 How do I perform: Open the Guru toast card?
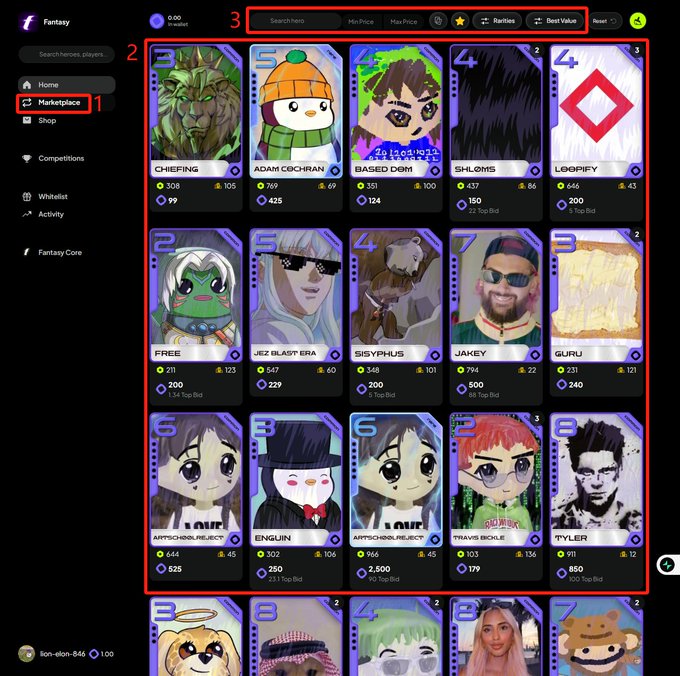tap(596, 295)
